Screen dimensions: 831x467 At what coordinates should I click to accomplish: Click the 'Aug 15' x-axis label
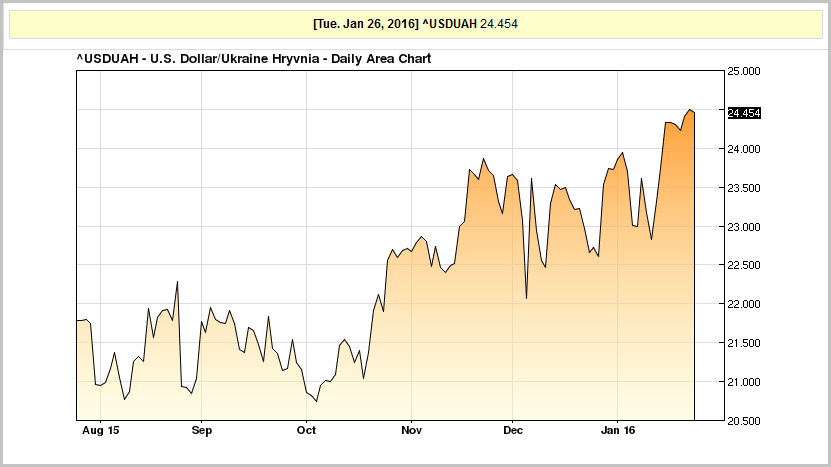101,430
